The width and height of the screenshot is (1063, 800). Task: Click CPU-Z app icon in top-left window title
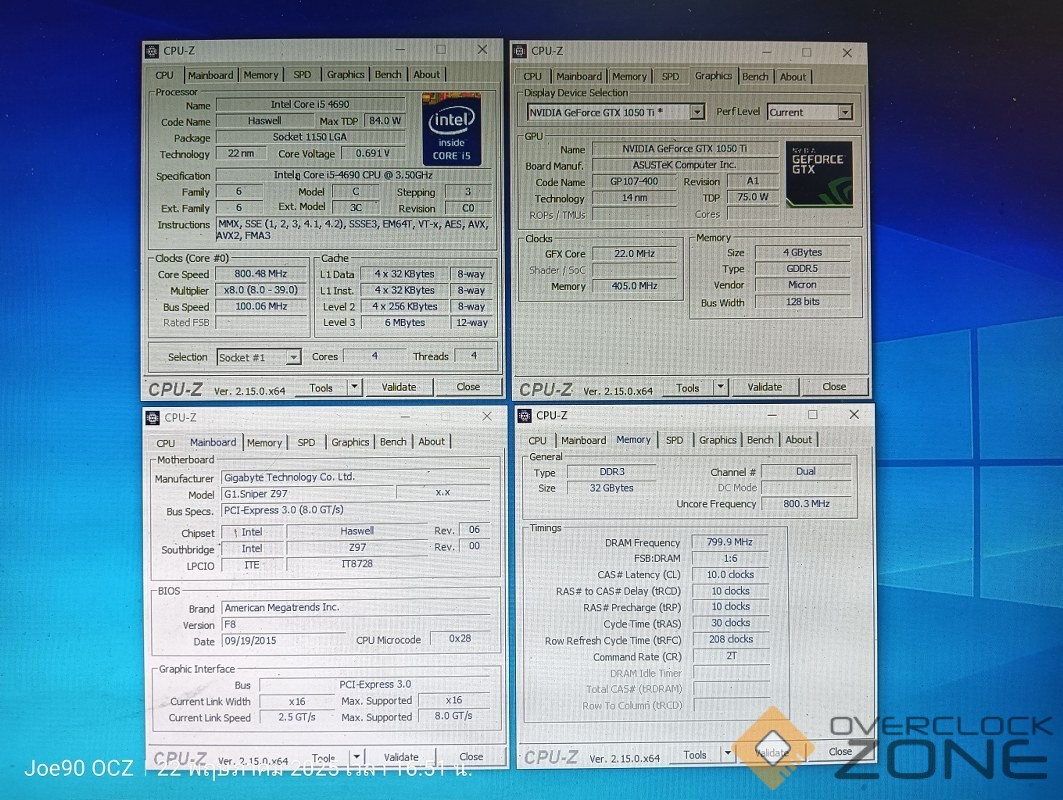pos(153,51)
